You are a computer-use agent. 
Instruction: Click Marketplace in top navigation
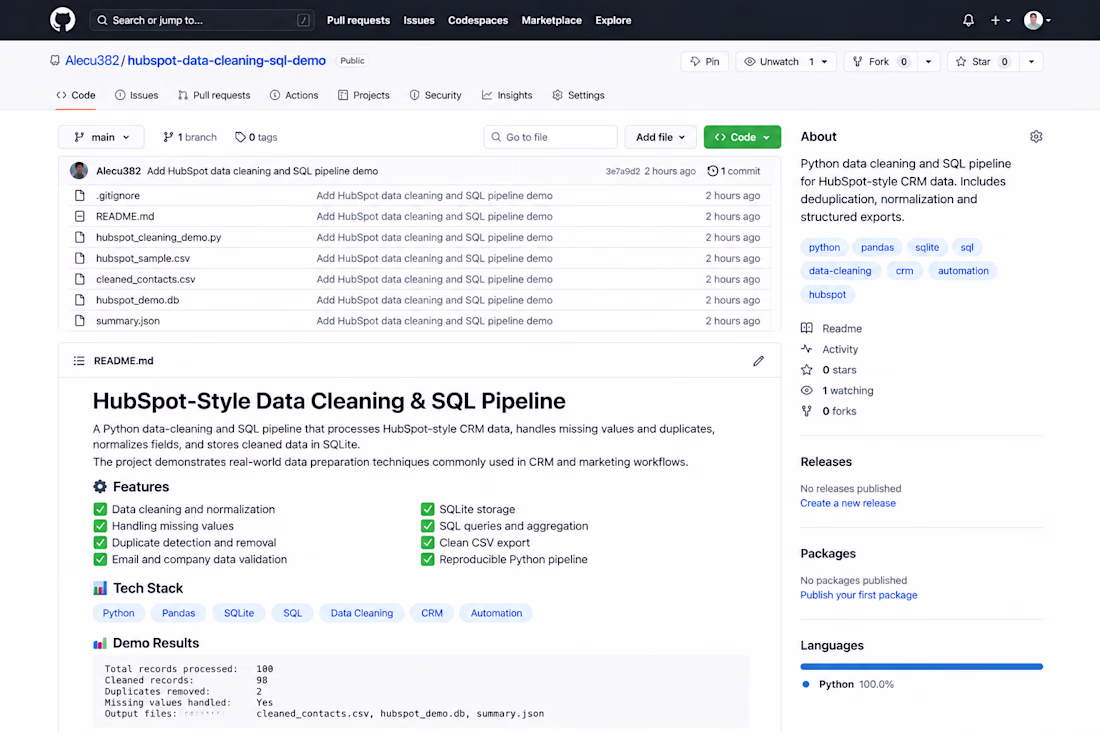(x=551, y=20)
